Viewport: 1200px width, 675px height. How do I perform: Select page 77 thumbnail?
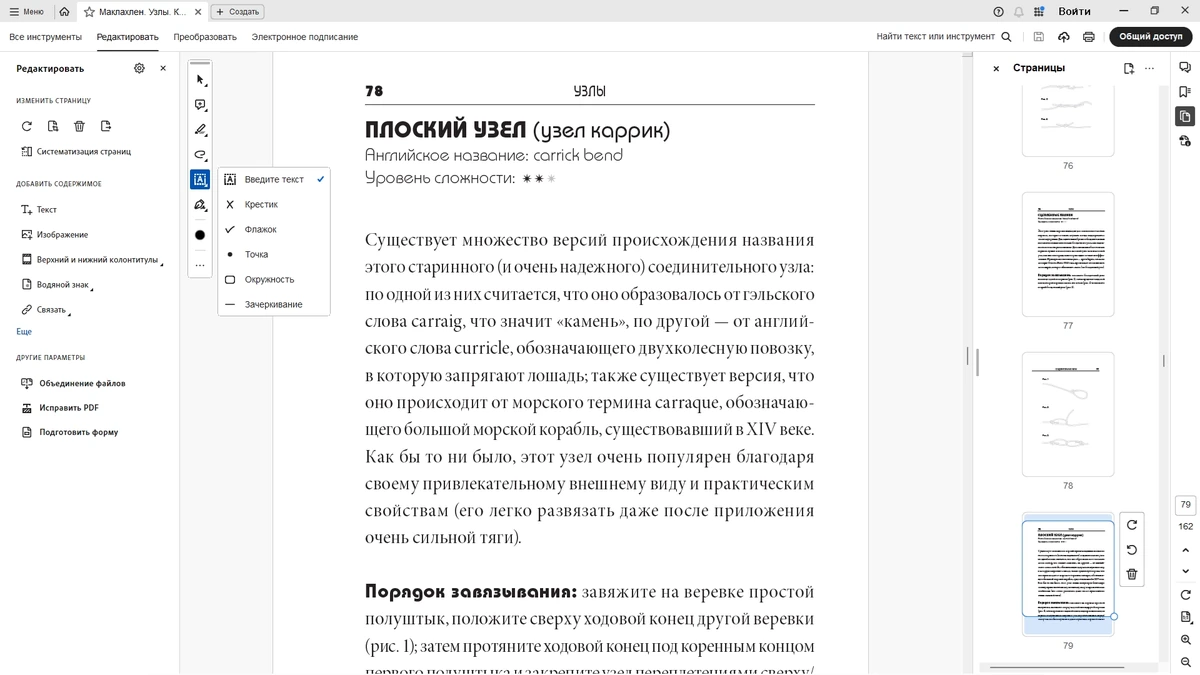point(1068,255)
